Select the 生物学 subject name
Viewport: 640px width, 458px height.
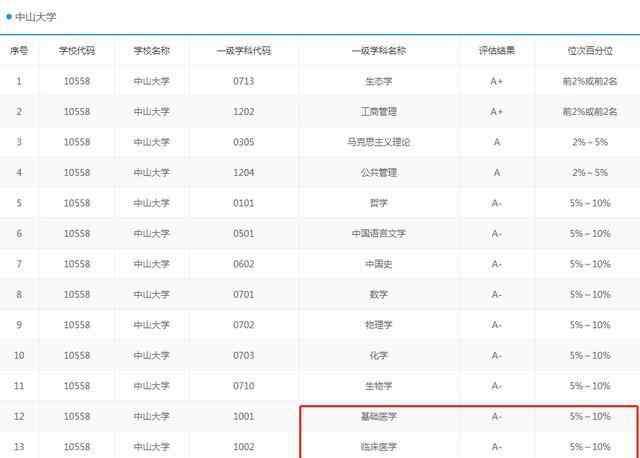[x=379, y=386]
